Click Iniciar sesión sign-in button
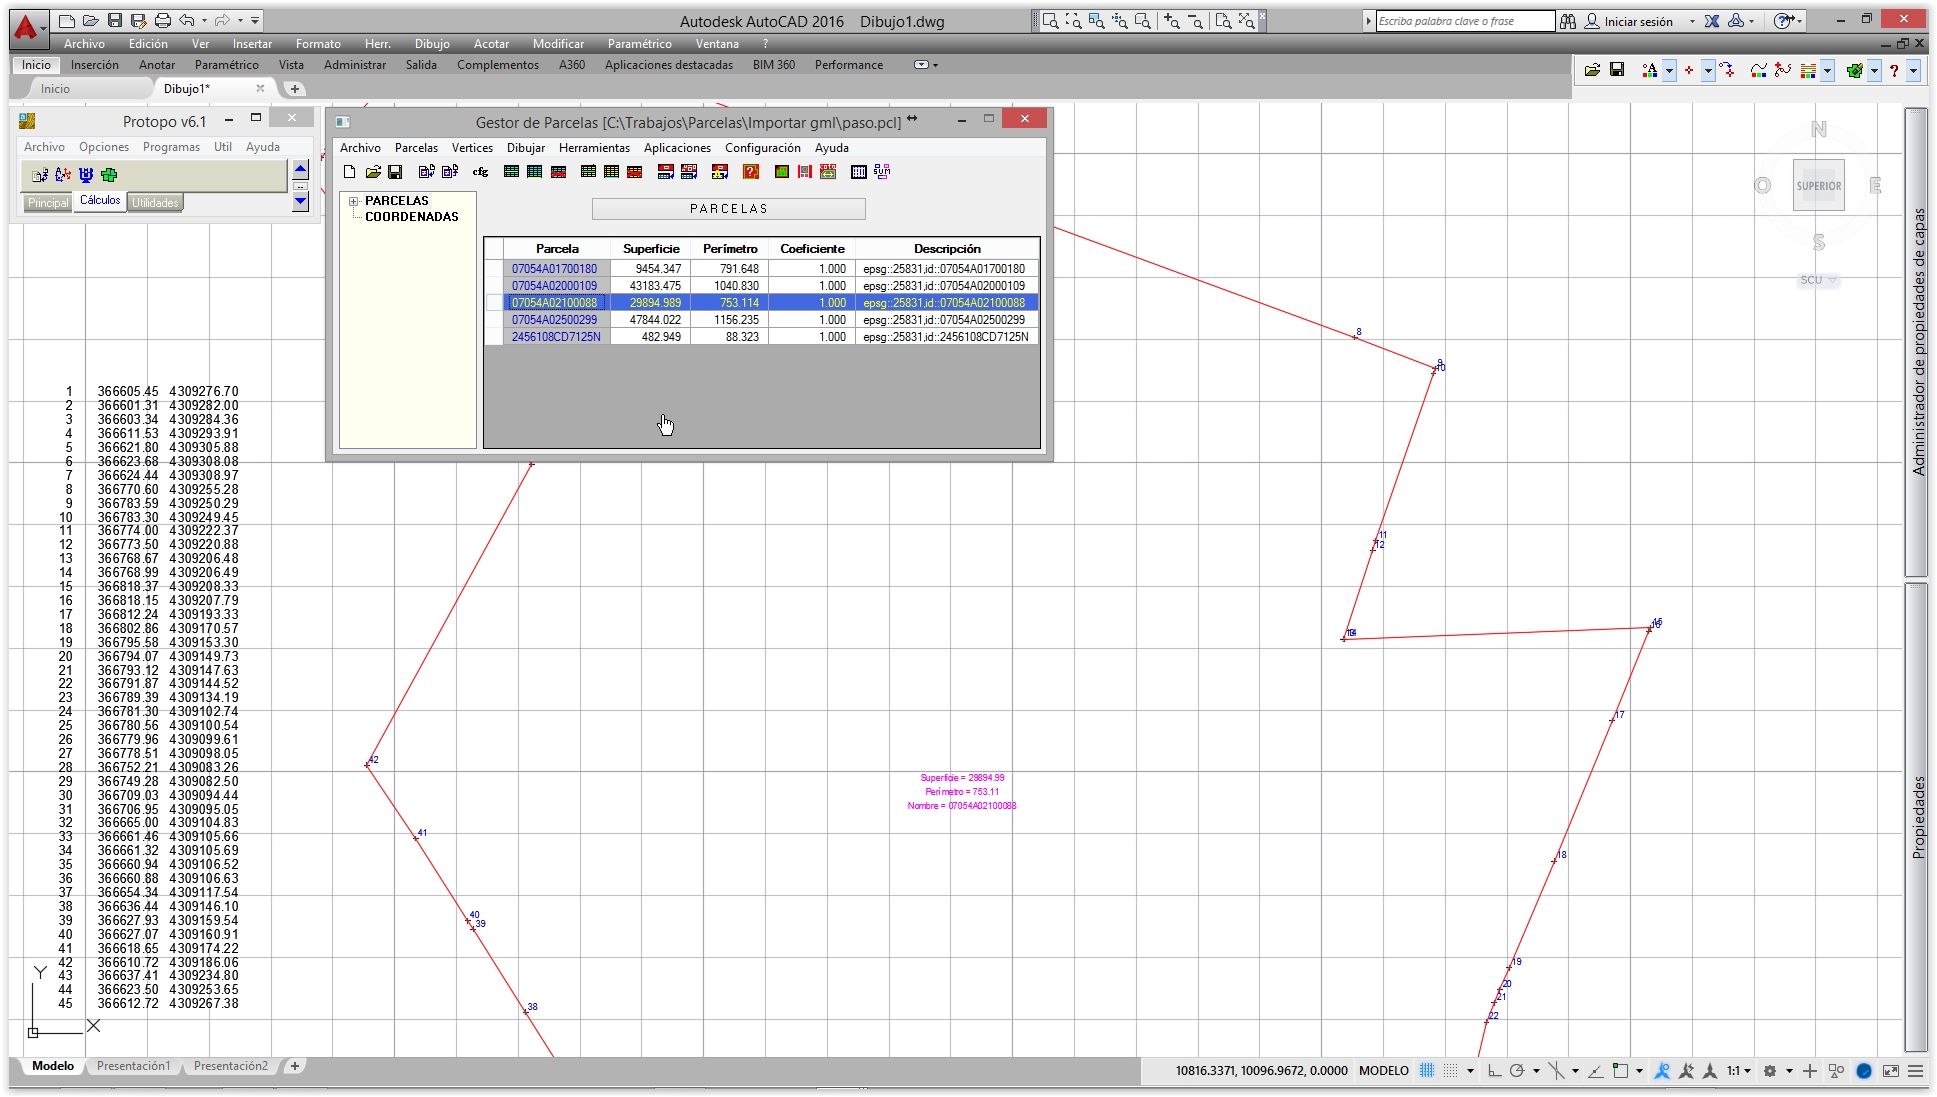 (1629, 21)
